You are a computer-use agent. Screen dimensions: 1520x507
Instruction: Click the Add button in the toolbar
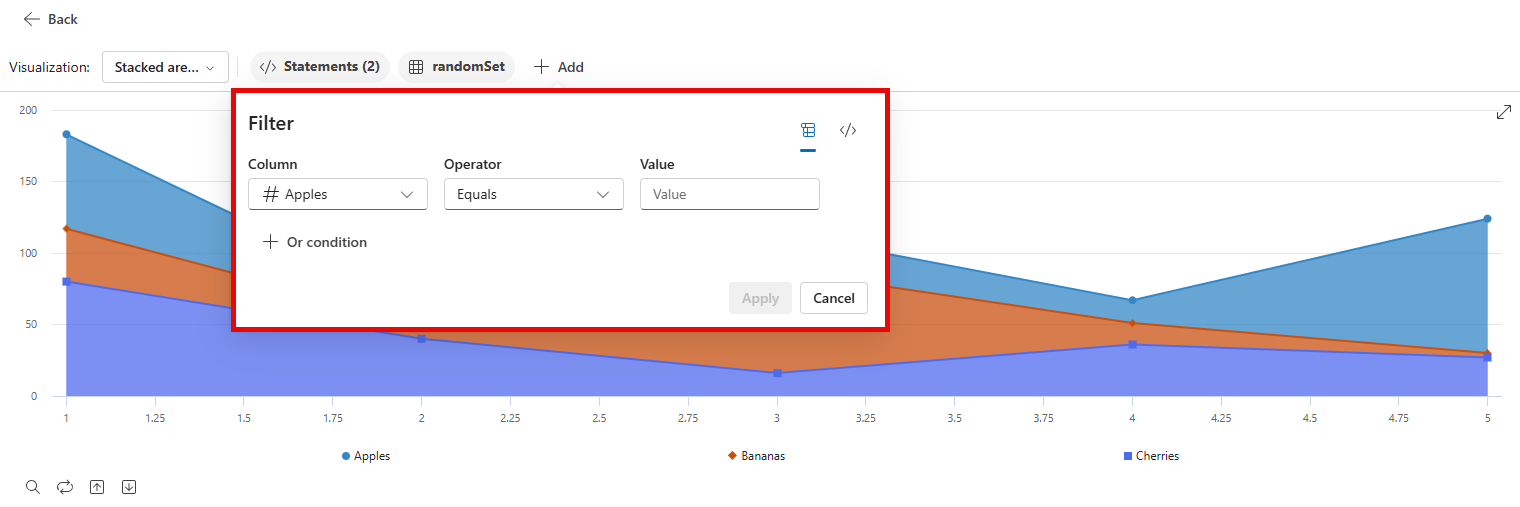coord(558,67)
